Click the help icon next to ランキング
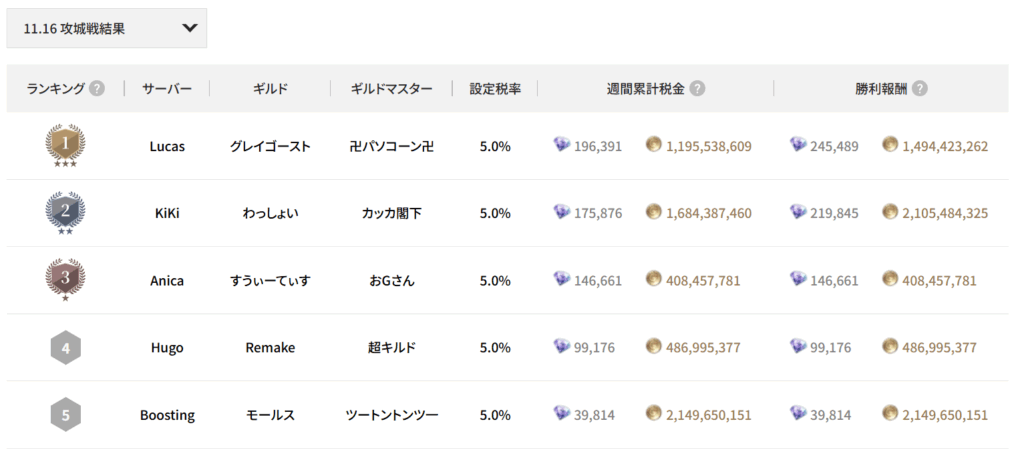The image size is (1024, 464). click(x=97, y=88)
